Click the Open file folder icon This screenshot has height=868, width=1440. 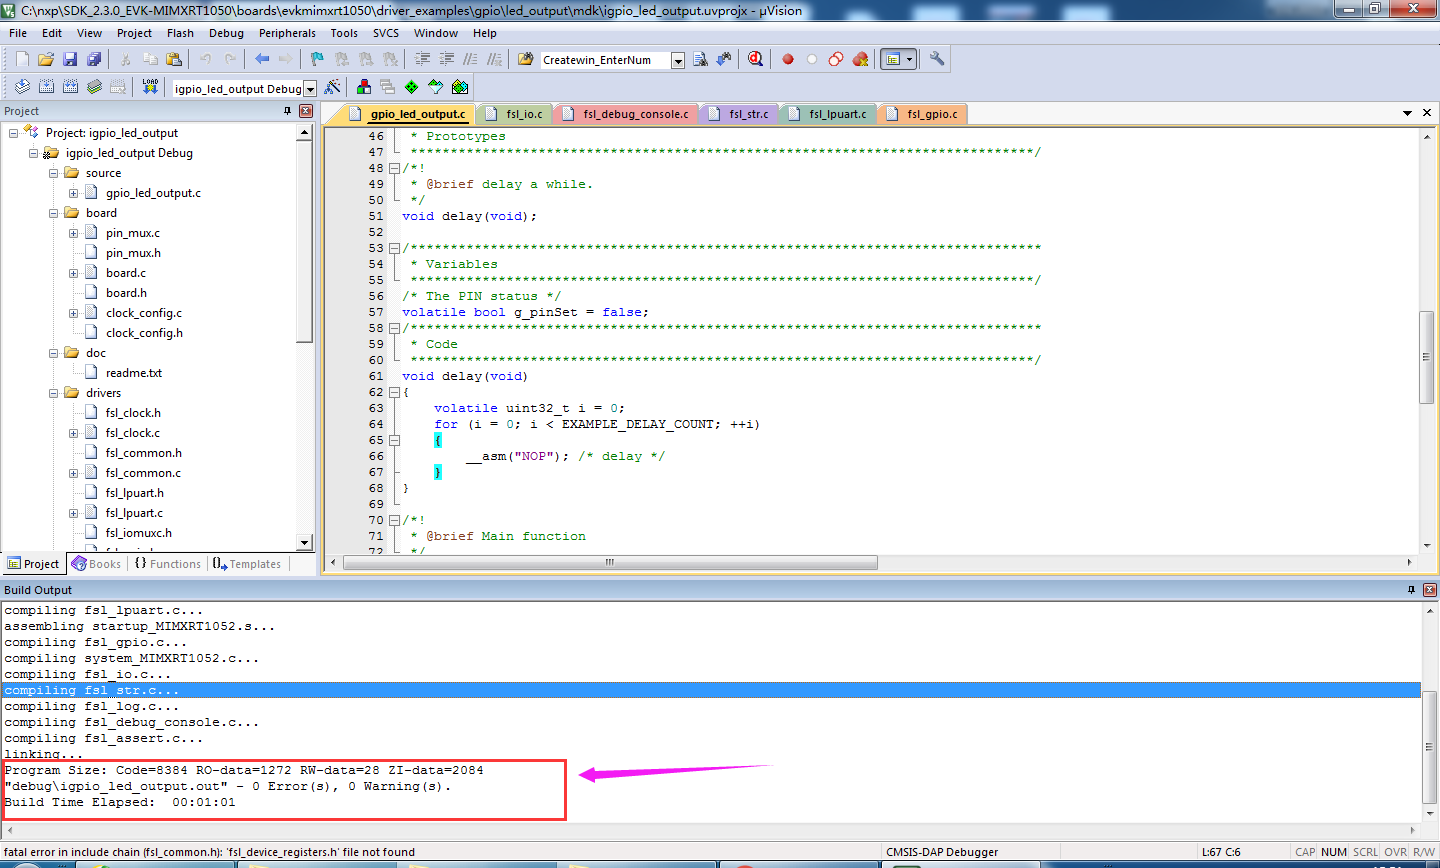[x=46, y=60]
